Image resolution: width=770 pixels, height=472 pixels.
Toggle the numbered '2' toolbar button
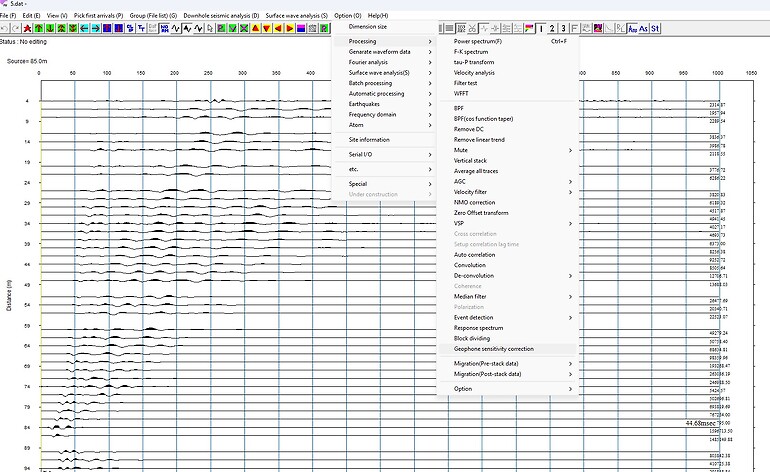pyautogui.click(x=552, y=28)
